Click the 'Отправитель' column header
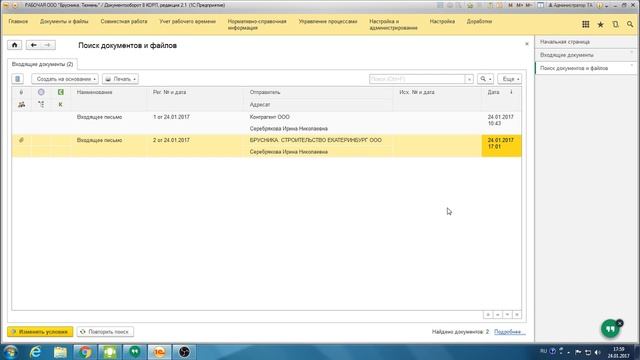Image resolution: width=640 pixels, height=360 pixels. [x=265, y=92]
